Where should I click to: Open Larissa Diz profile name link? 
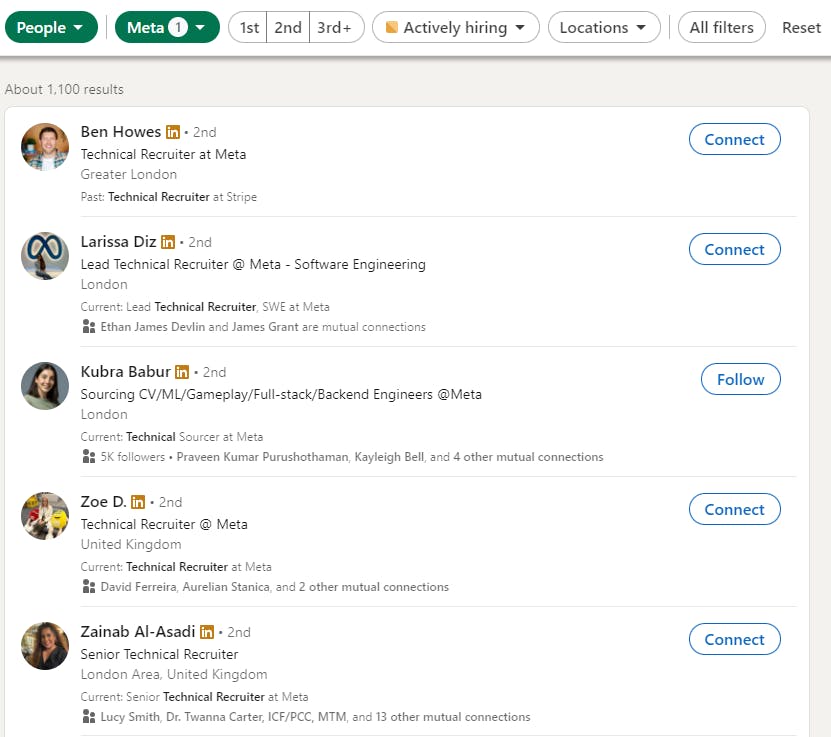118,242
